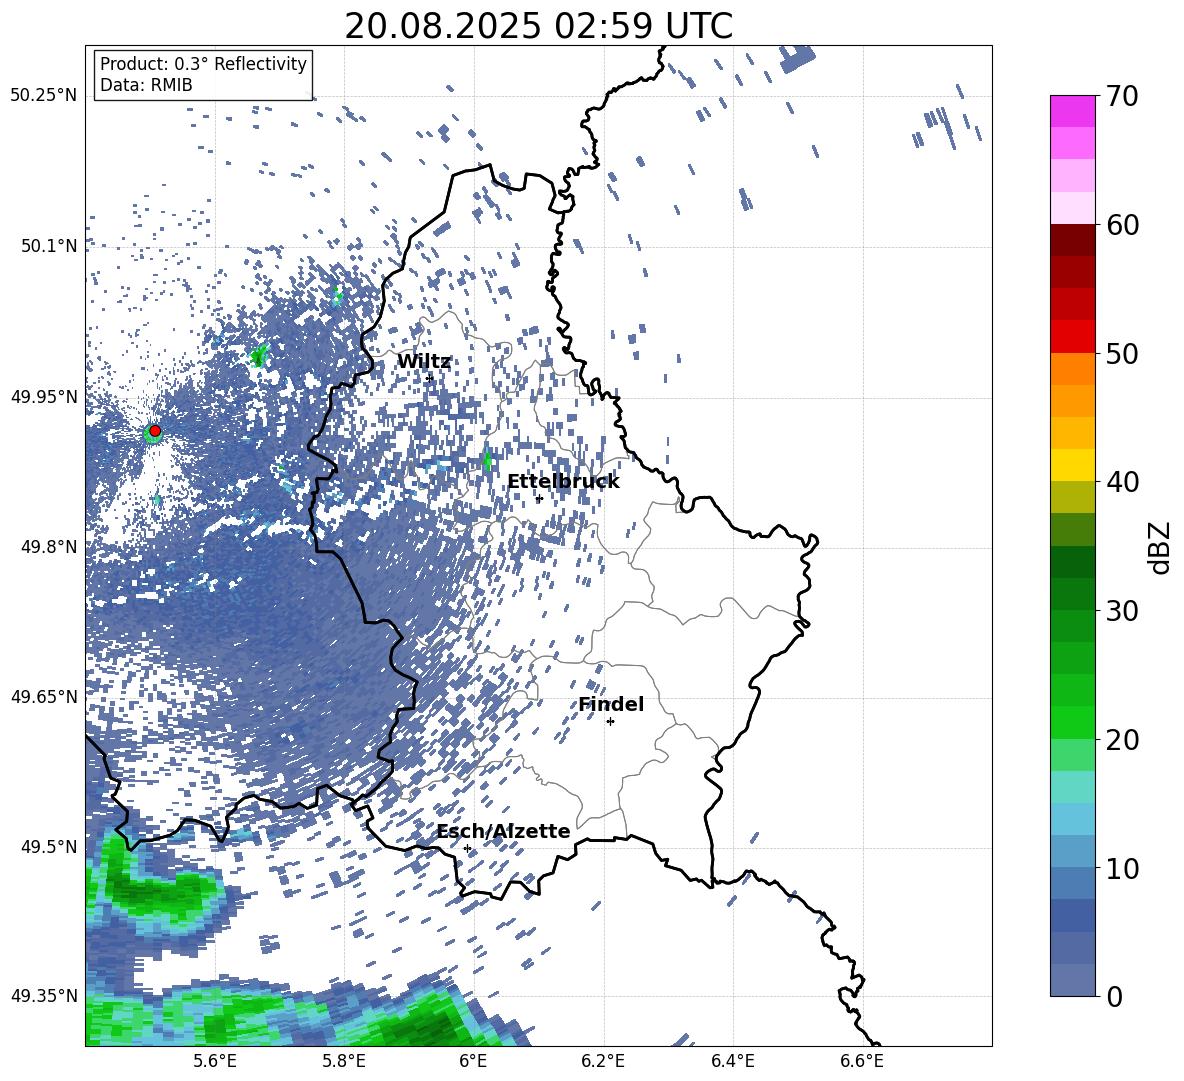Click the 10 value on the colorbar
Image resolution: width=1184 pixels, height=1081 pixels.
tap(1121, 868)
